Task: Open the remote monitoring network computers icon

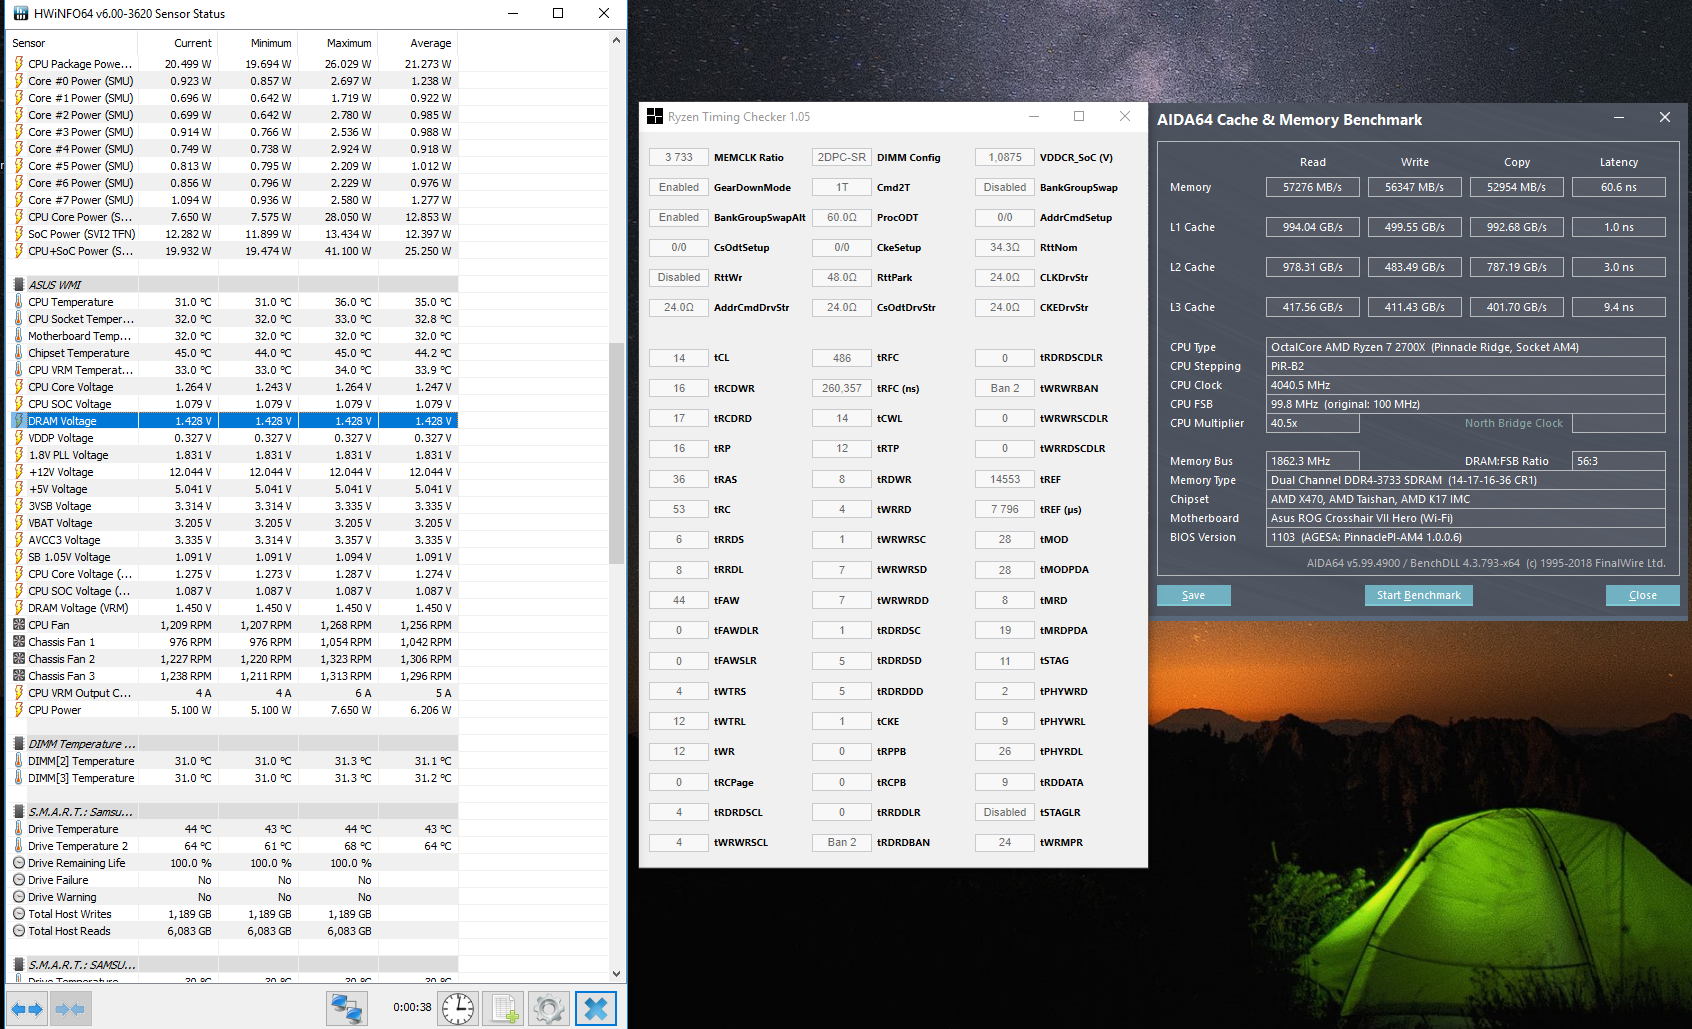Action: coord(347,1009)
